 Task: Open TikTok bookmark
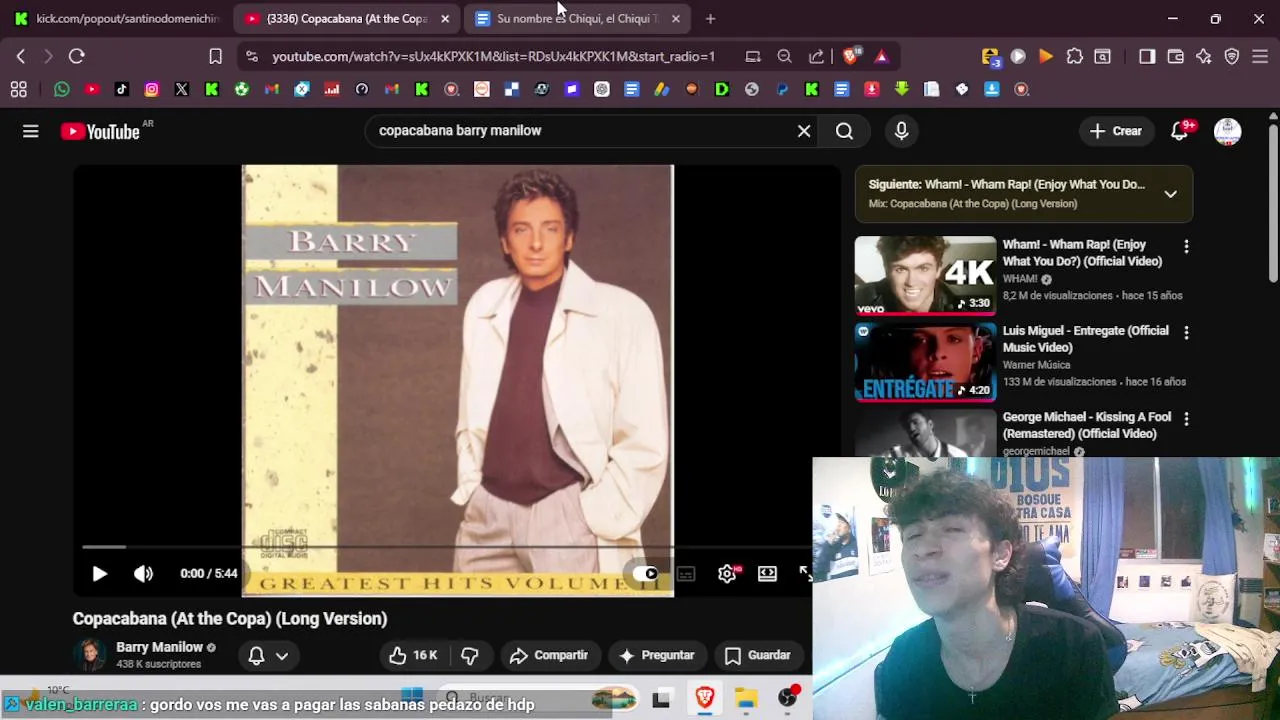[122, 89]
